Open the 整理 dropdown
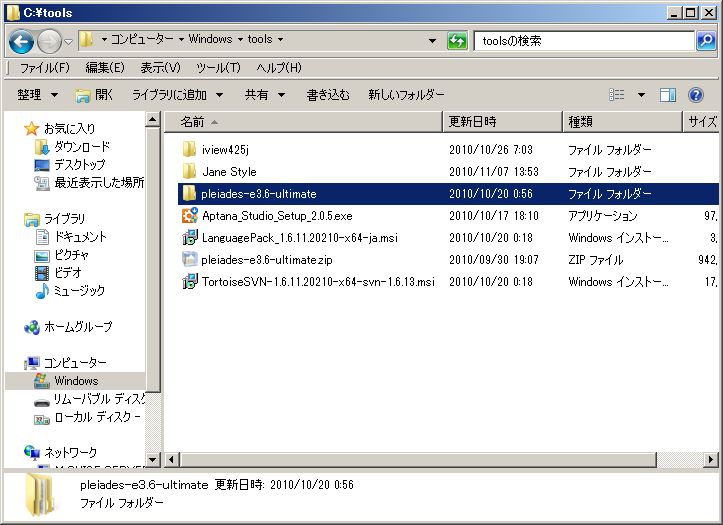The height and width of the screenshot is (525, 723). click(x=38, y=95)
